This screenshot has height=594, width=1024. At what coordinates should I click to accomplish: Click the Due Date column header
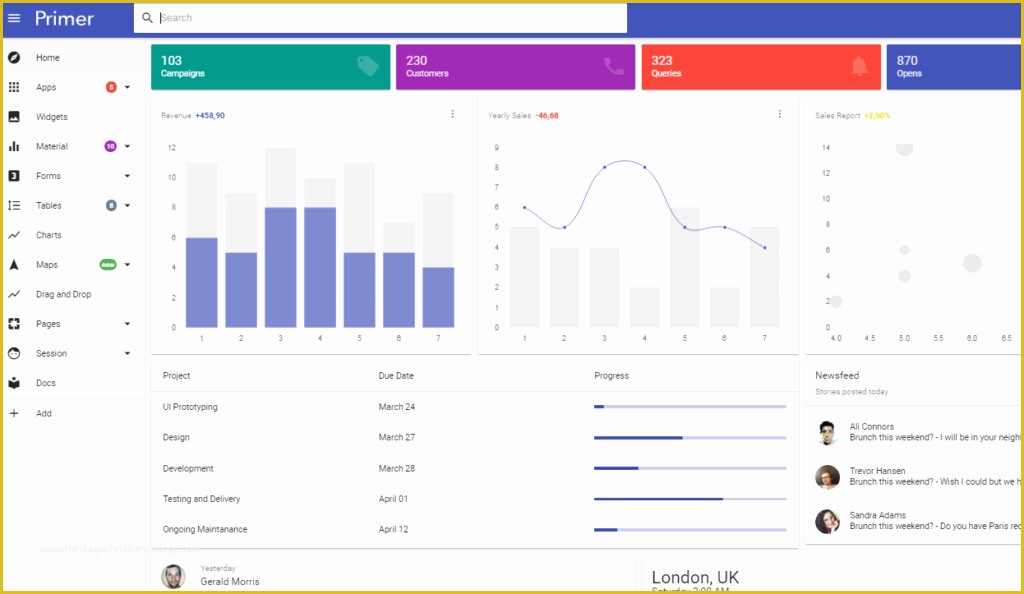(396, 375)
